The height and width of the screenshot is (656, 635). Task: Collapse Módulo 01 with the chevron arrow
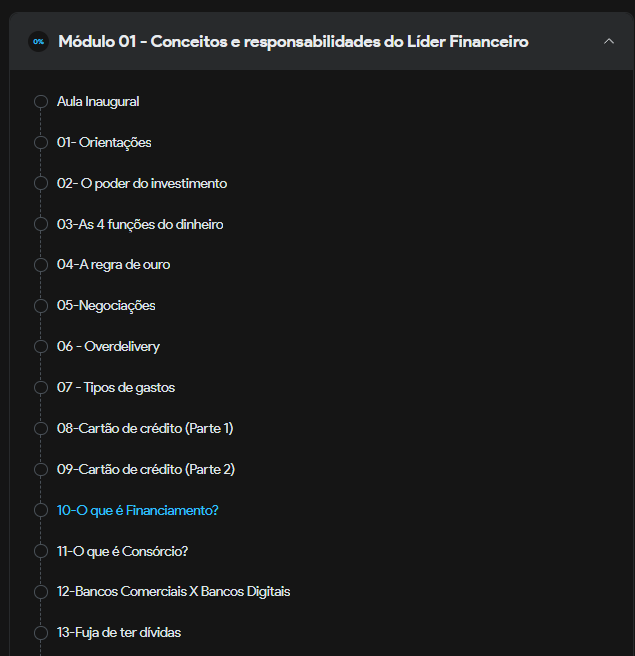(x=609, y=41)
